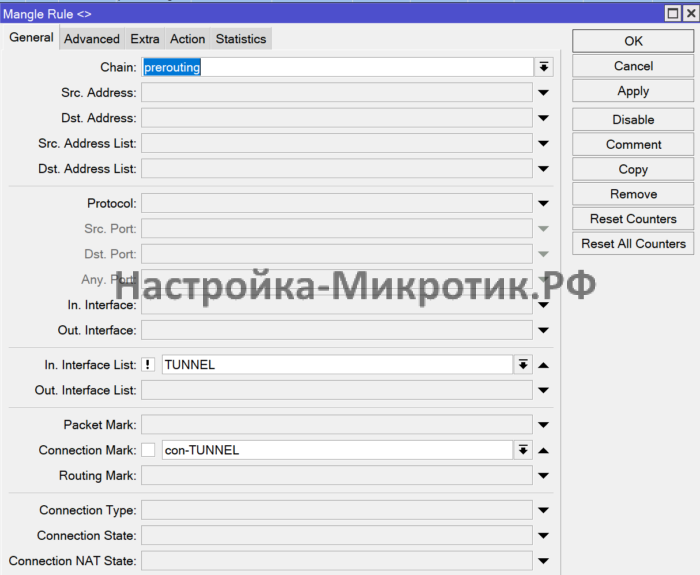The image size is (700, 575).
Task: Toggle the negate checkbox for In. Interface List
Action: pyautogui.click(x=148, y=365)
